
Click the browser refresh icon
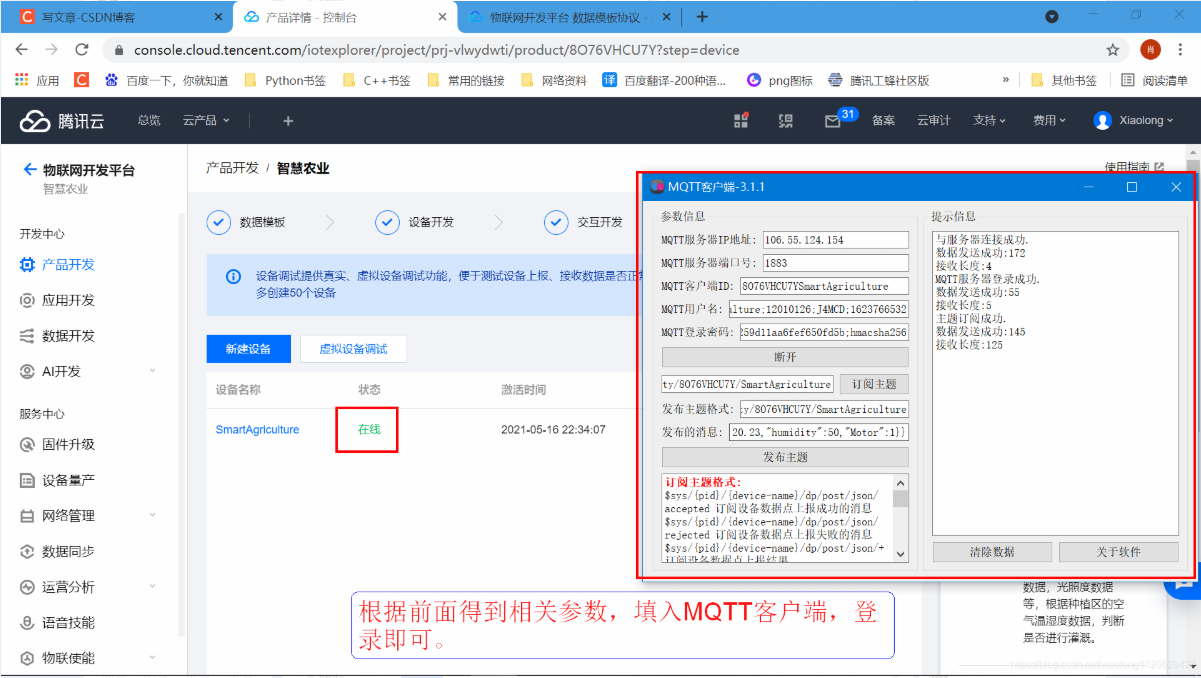(82, 47)
